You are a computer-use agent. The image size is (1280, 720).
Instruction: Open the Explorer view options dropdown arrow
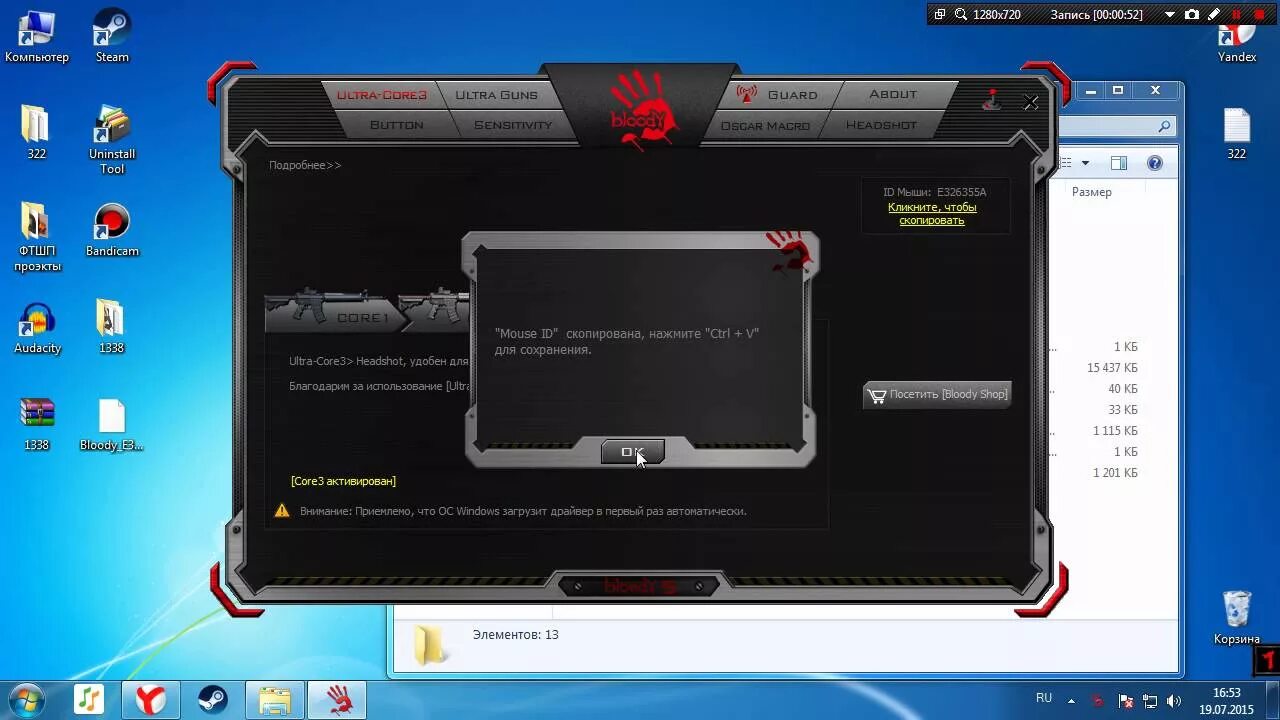click(x=1085, y=163)
